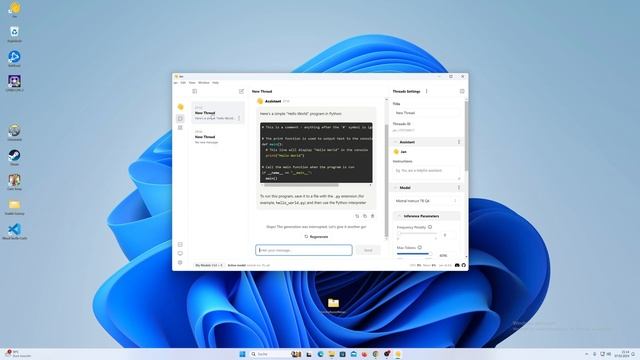Open Jan desktop shortcut icon
This screenshot has height=360, width=640.
14,9
